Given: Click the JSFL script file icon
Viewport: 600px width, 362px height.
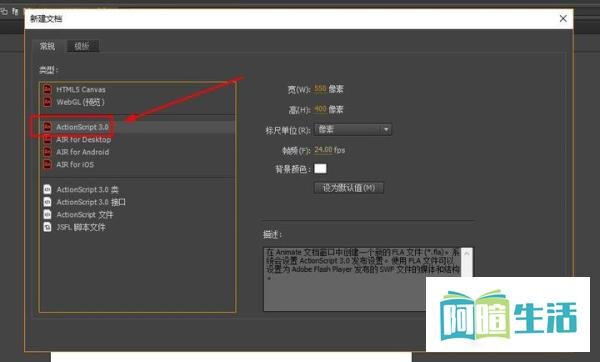Looking at the screenshot, I should point(47,227).
